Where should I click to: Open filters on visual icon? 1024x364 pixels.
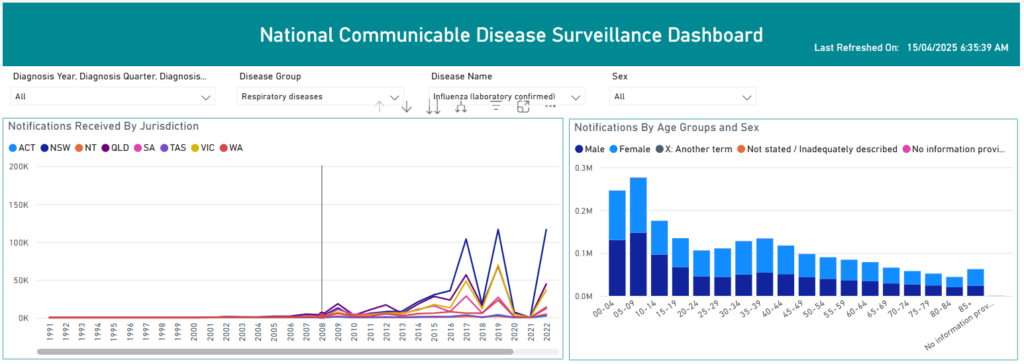[496, 107]
